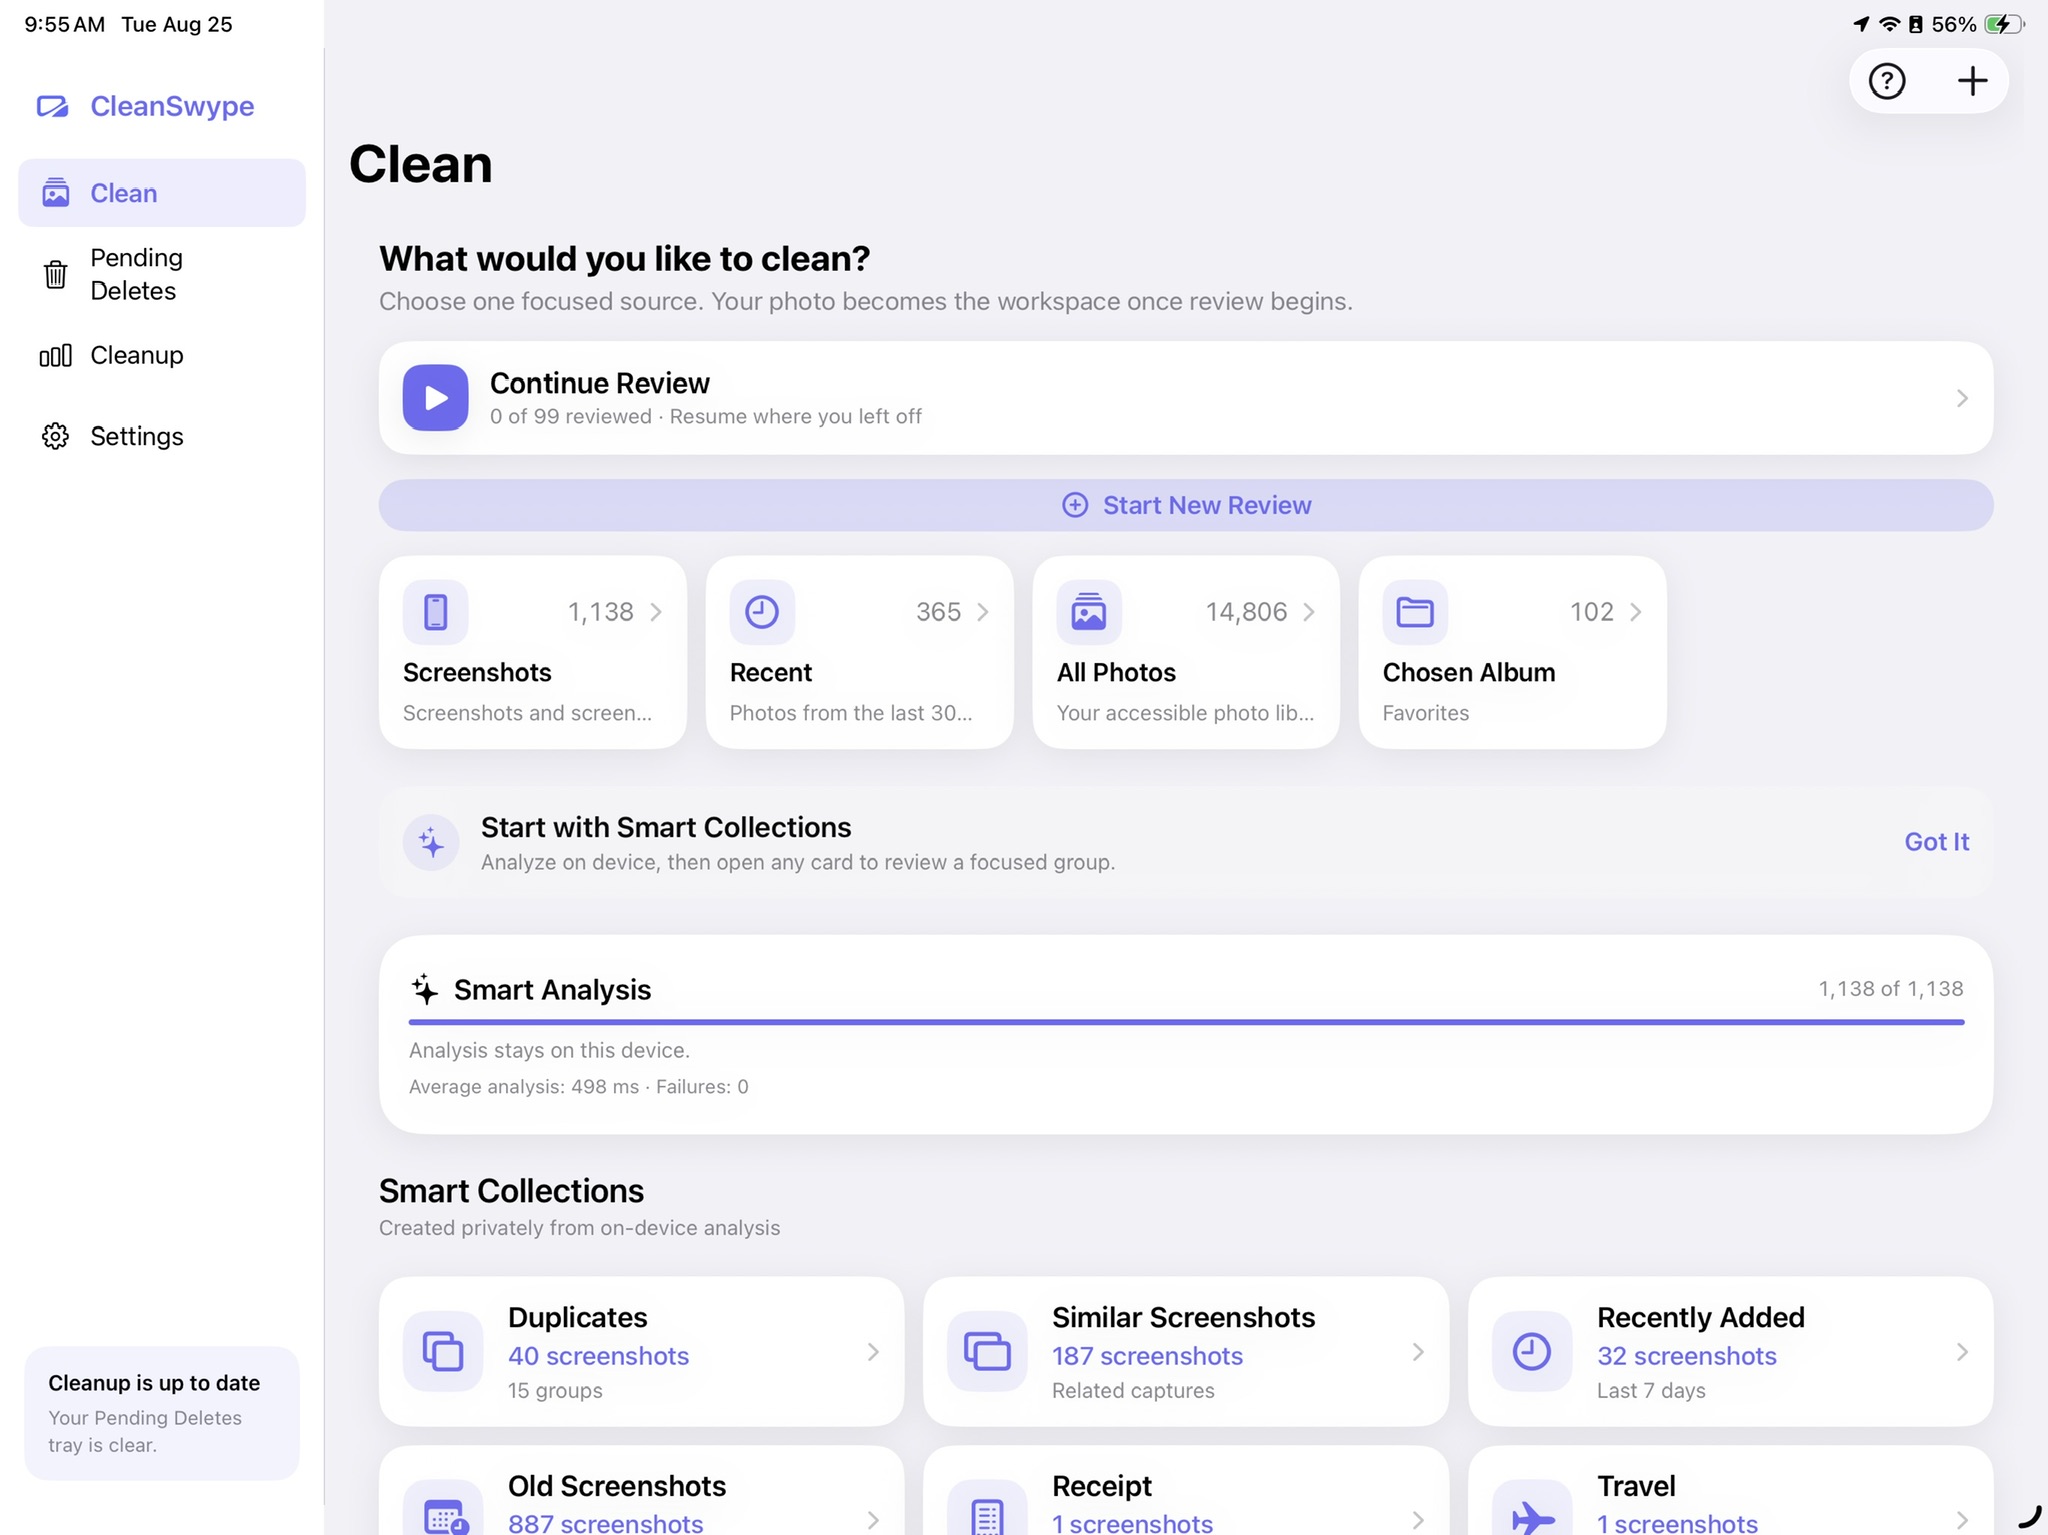Click the Settings gear icon
The width and height of the screenshot is (2048, 1535).
[x=56, y=436]
